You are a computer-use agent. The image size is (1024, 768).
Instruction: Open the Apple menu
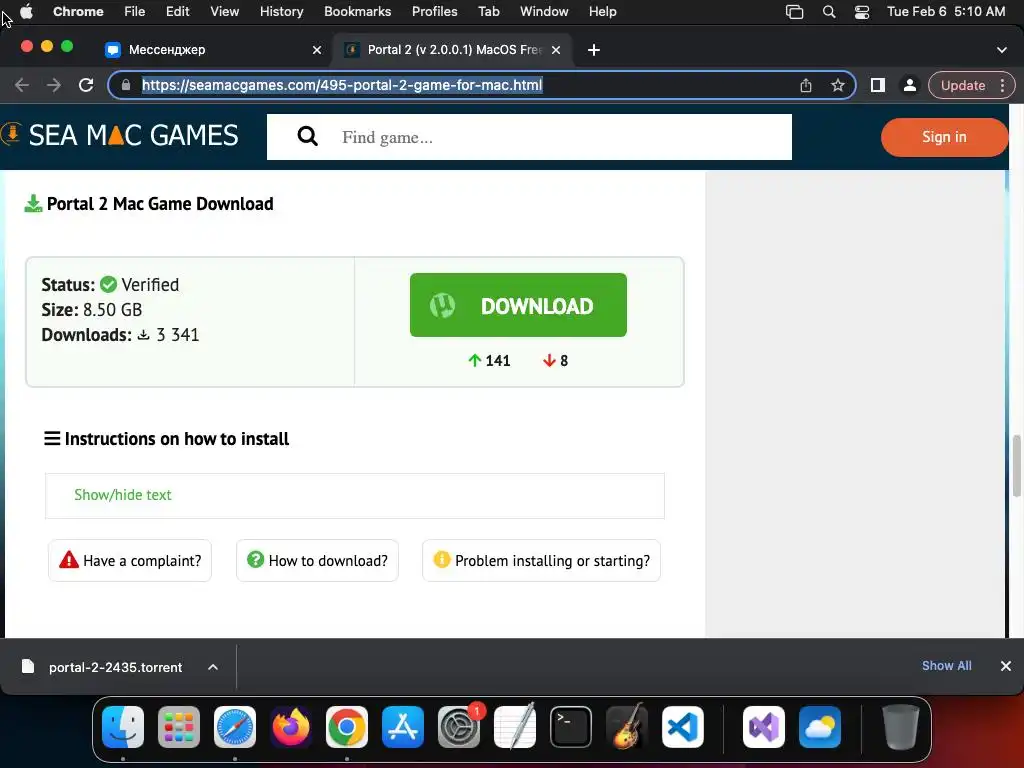point(26,12)
